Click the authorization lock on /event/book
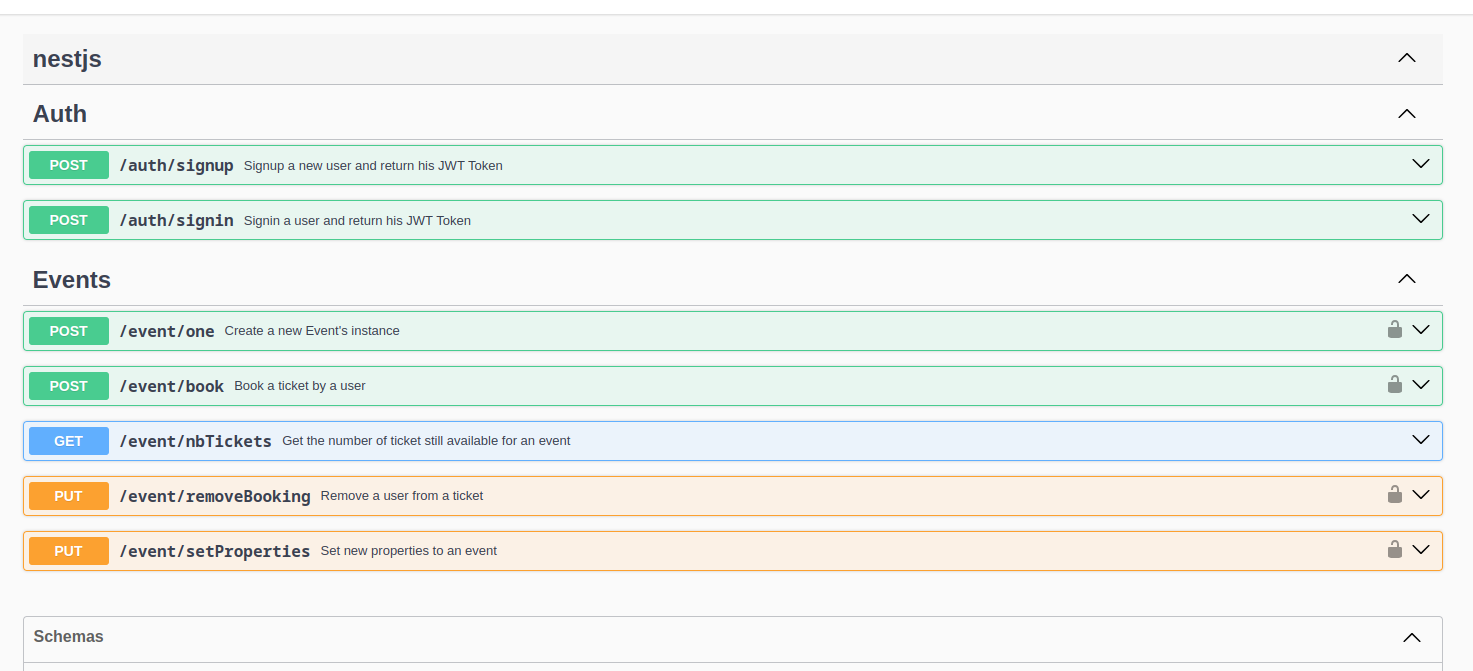The image size is (1473, 671). [x=1394, y=384]
